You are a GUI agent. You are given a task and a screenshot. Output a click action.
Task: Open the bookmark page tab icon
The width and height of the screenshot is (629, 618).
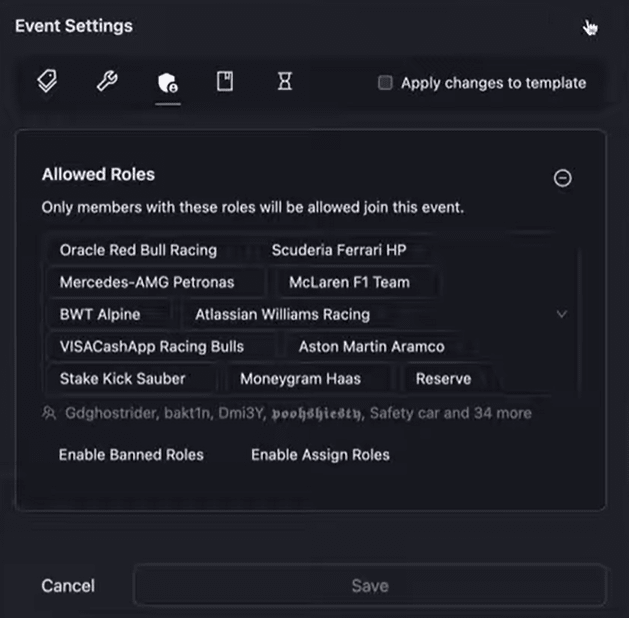click(225, 82)
